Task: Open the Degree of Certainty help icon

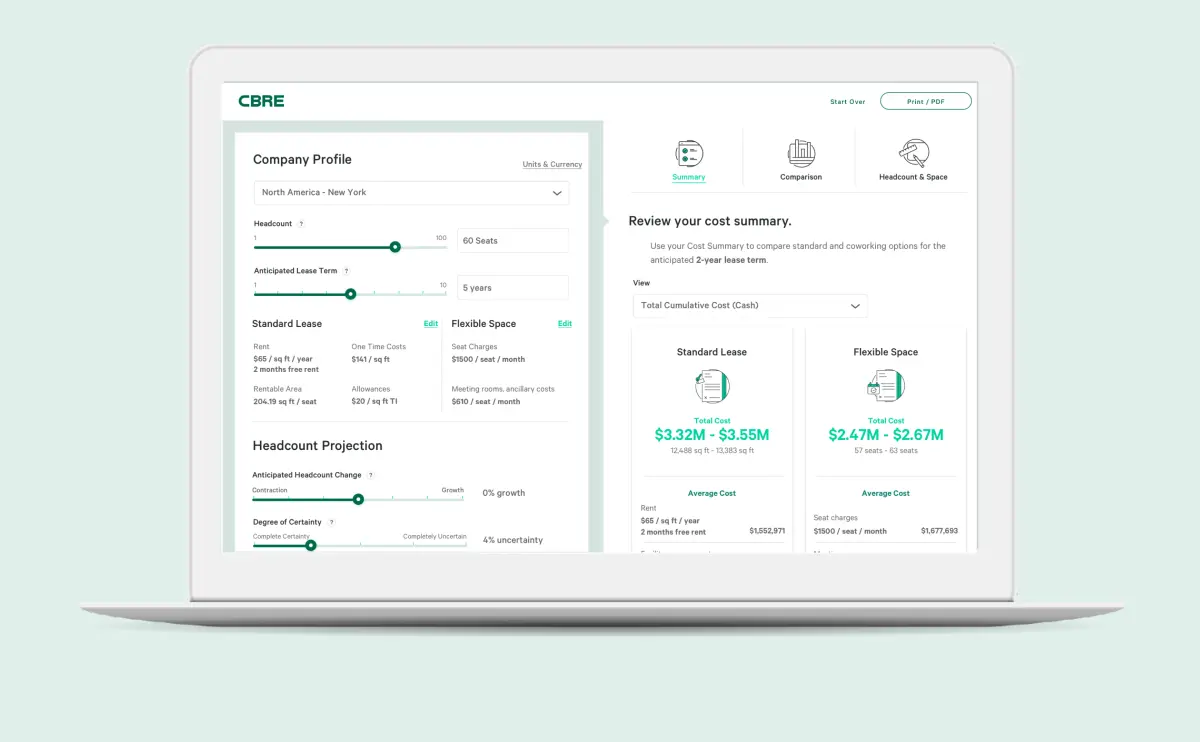Action: (331, 522)
